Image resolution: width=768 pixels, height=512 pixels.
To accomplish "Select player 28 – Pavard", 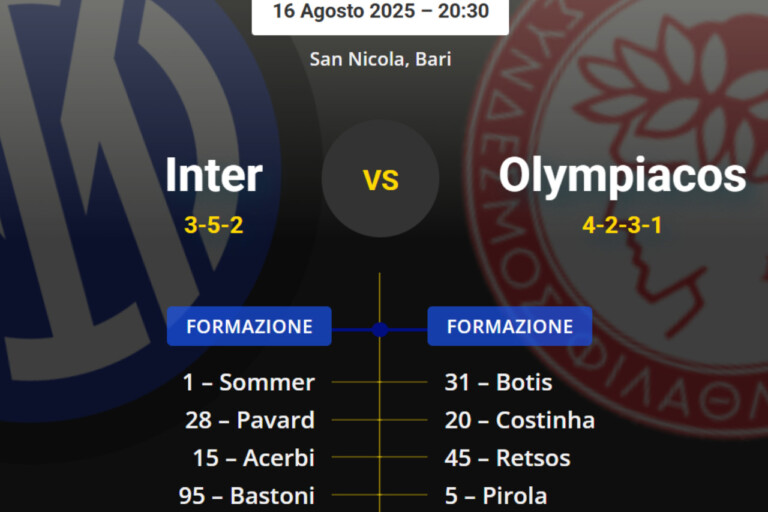I will click(249, 420).
